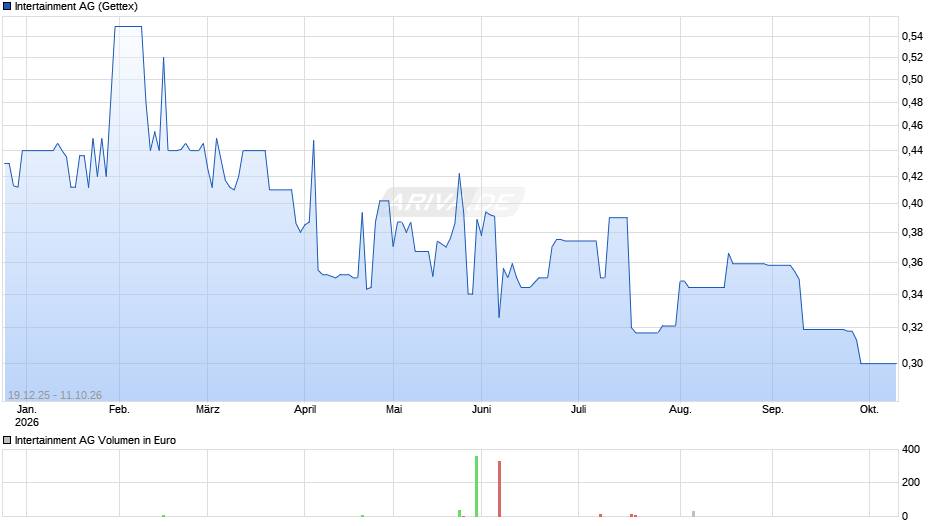Click the 400 volume axis value
This screenshot has height=526, width=940.
coord(911,450)
